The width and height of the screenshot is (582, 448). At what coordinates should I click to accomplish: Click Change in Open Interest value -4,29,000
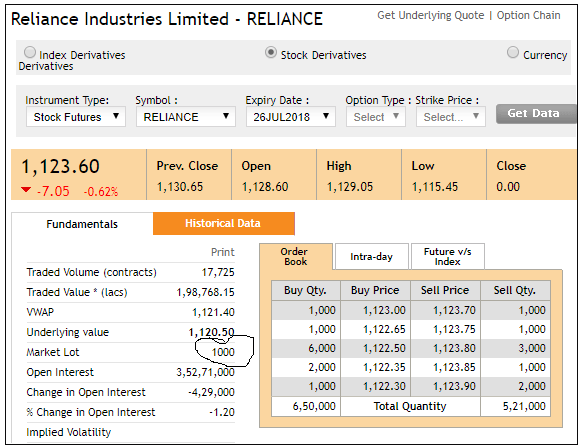211,392
